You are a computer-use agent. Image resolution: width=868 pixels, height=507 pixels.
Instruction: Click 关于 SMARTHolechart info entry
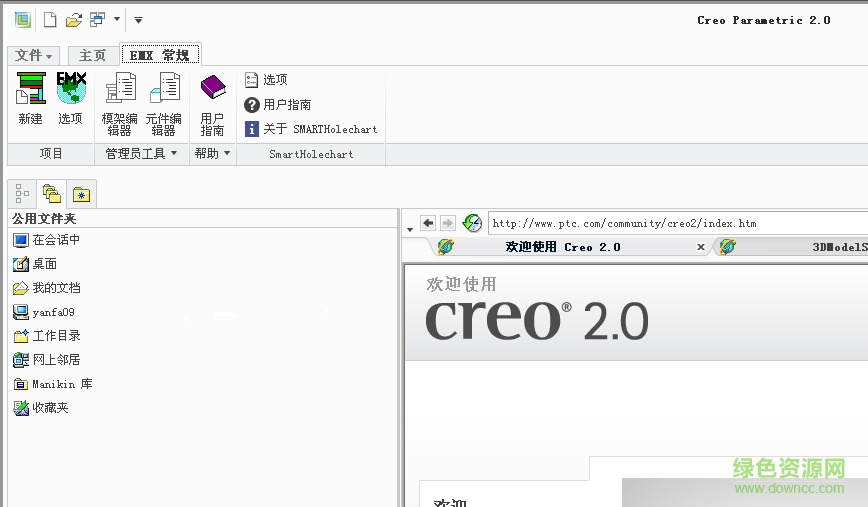pyautogui.click(x=311, y=129)
